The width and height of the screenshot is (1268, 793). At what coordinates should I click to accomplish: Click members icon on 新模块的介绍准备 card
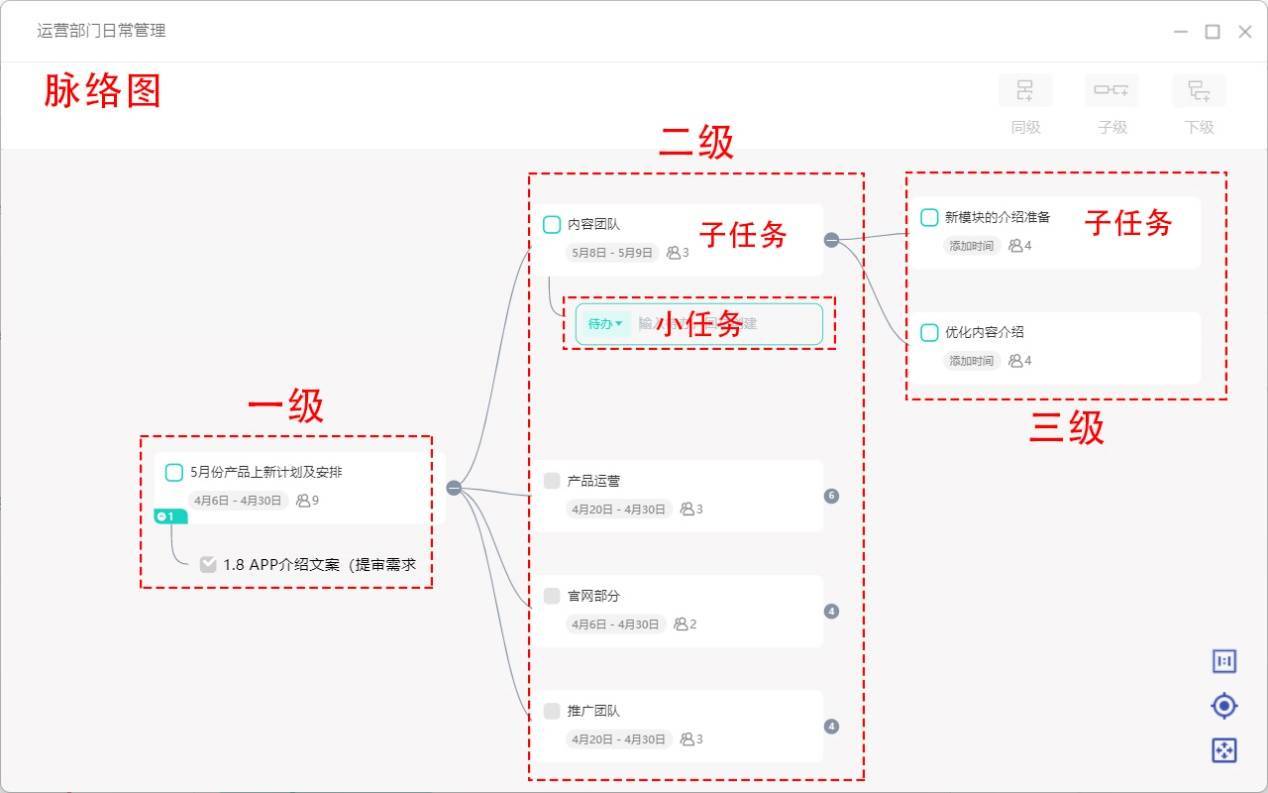point(1015,245)
